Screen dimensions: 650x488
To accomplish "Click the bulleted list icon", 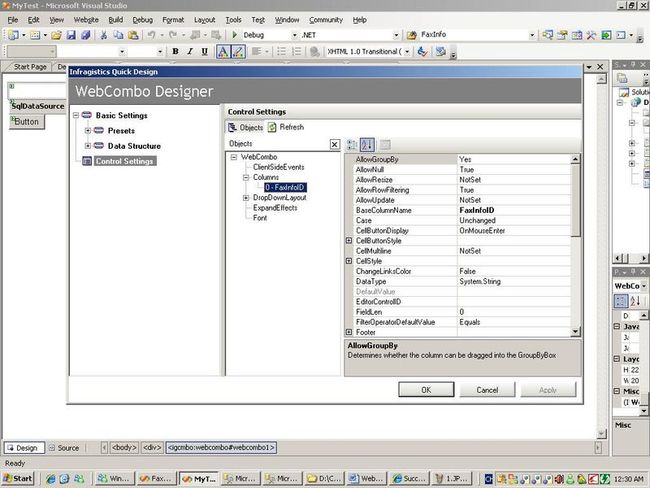I will (x=281, y=51).
